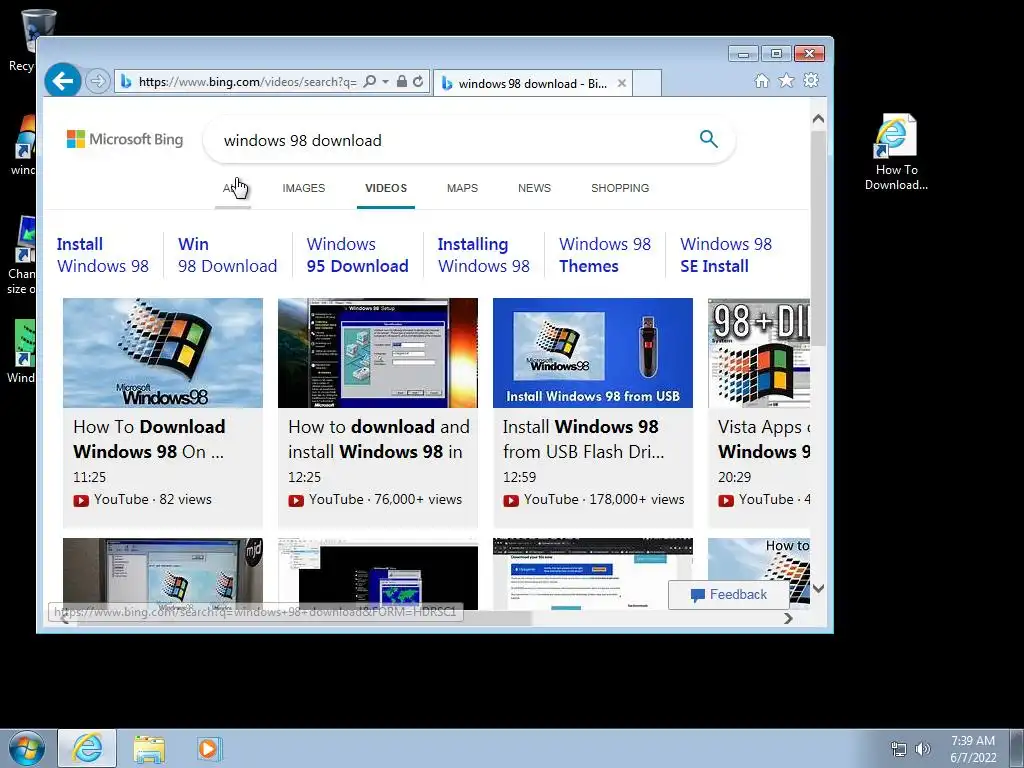
Task: Click the Windows Start button
Action: (x=26, y=748)
